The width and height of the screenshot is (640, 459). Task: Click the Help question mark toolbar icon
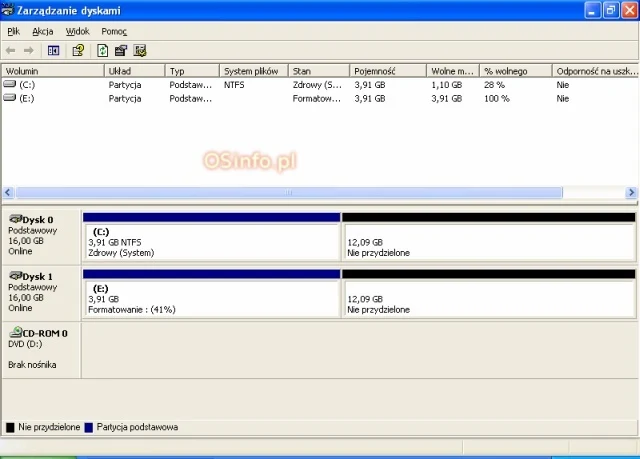78,50
